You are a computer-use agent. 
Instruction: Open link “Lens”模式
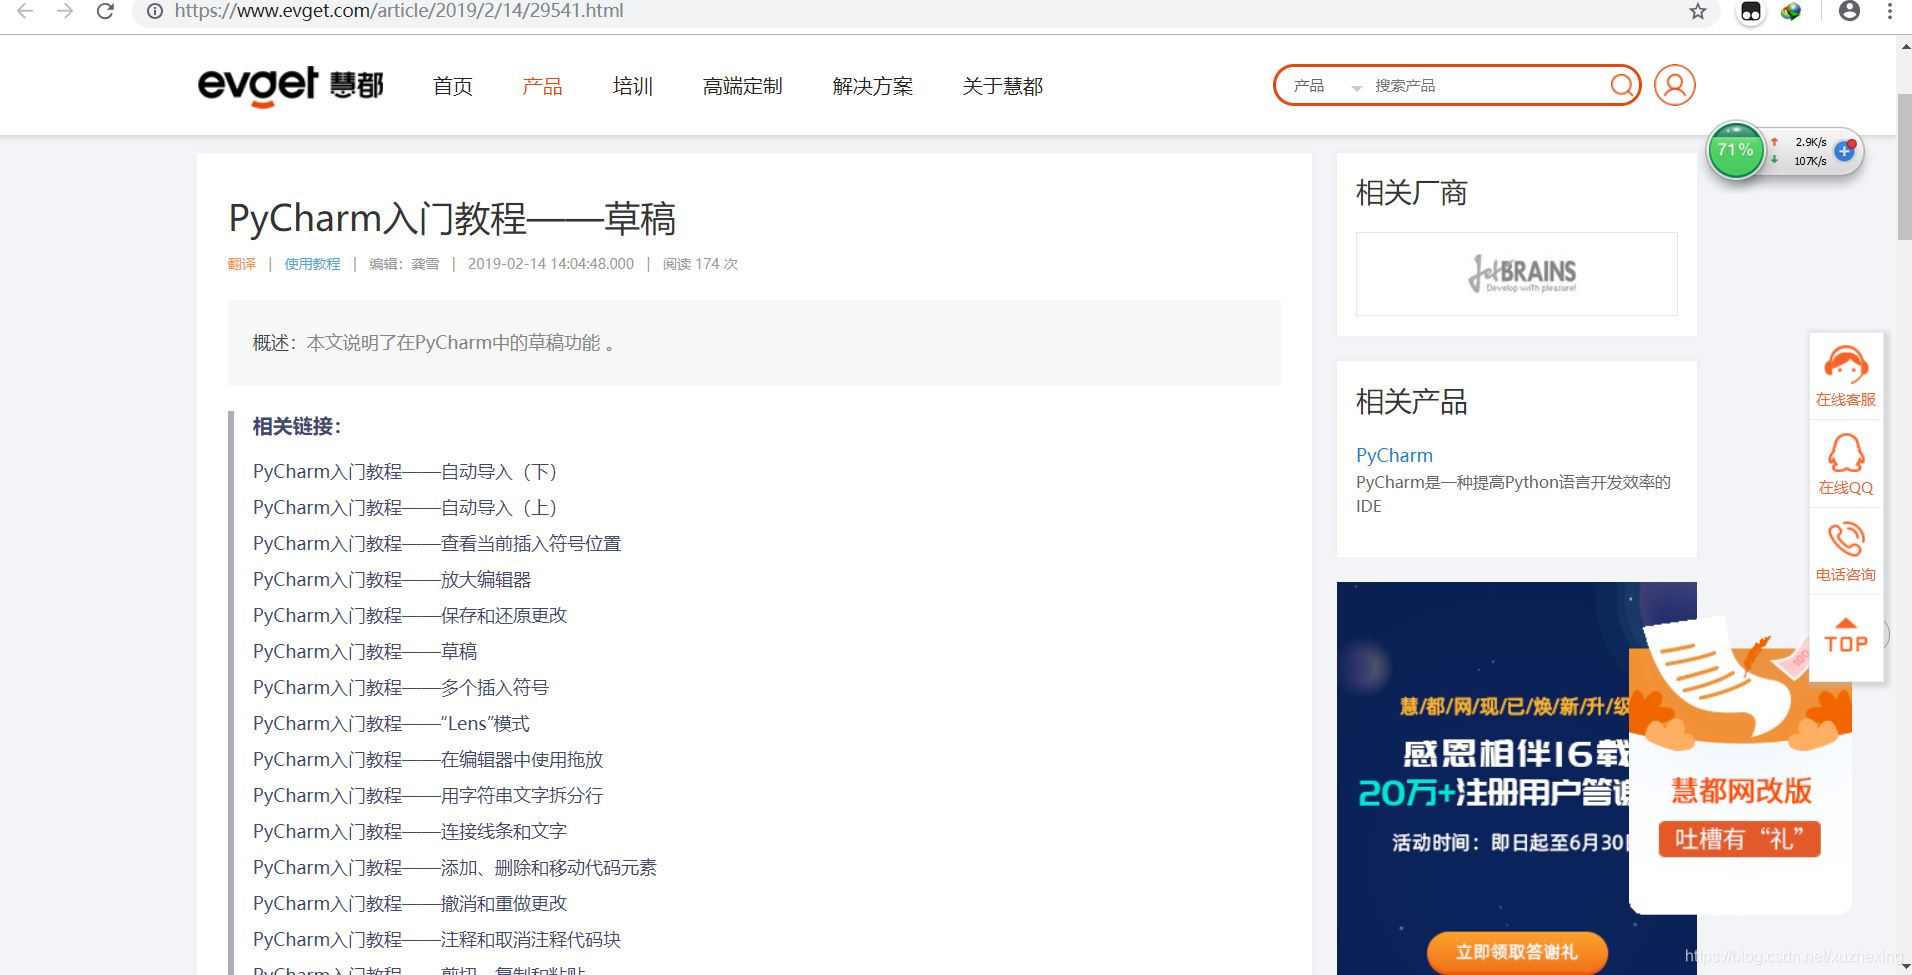point(391,724)
